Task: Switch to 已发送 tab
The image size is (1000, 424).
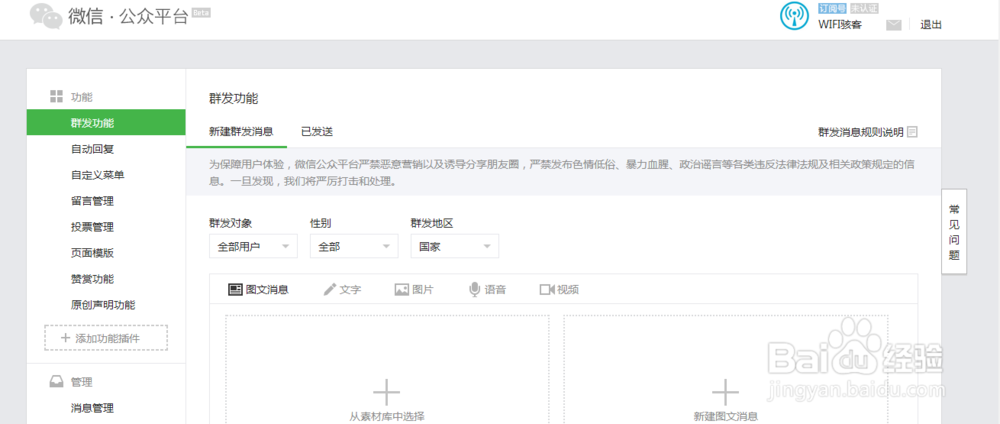Action: 317,132
